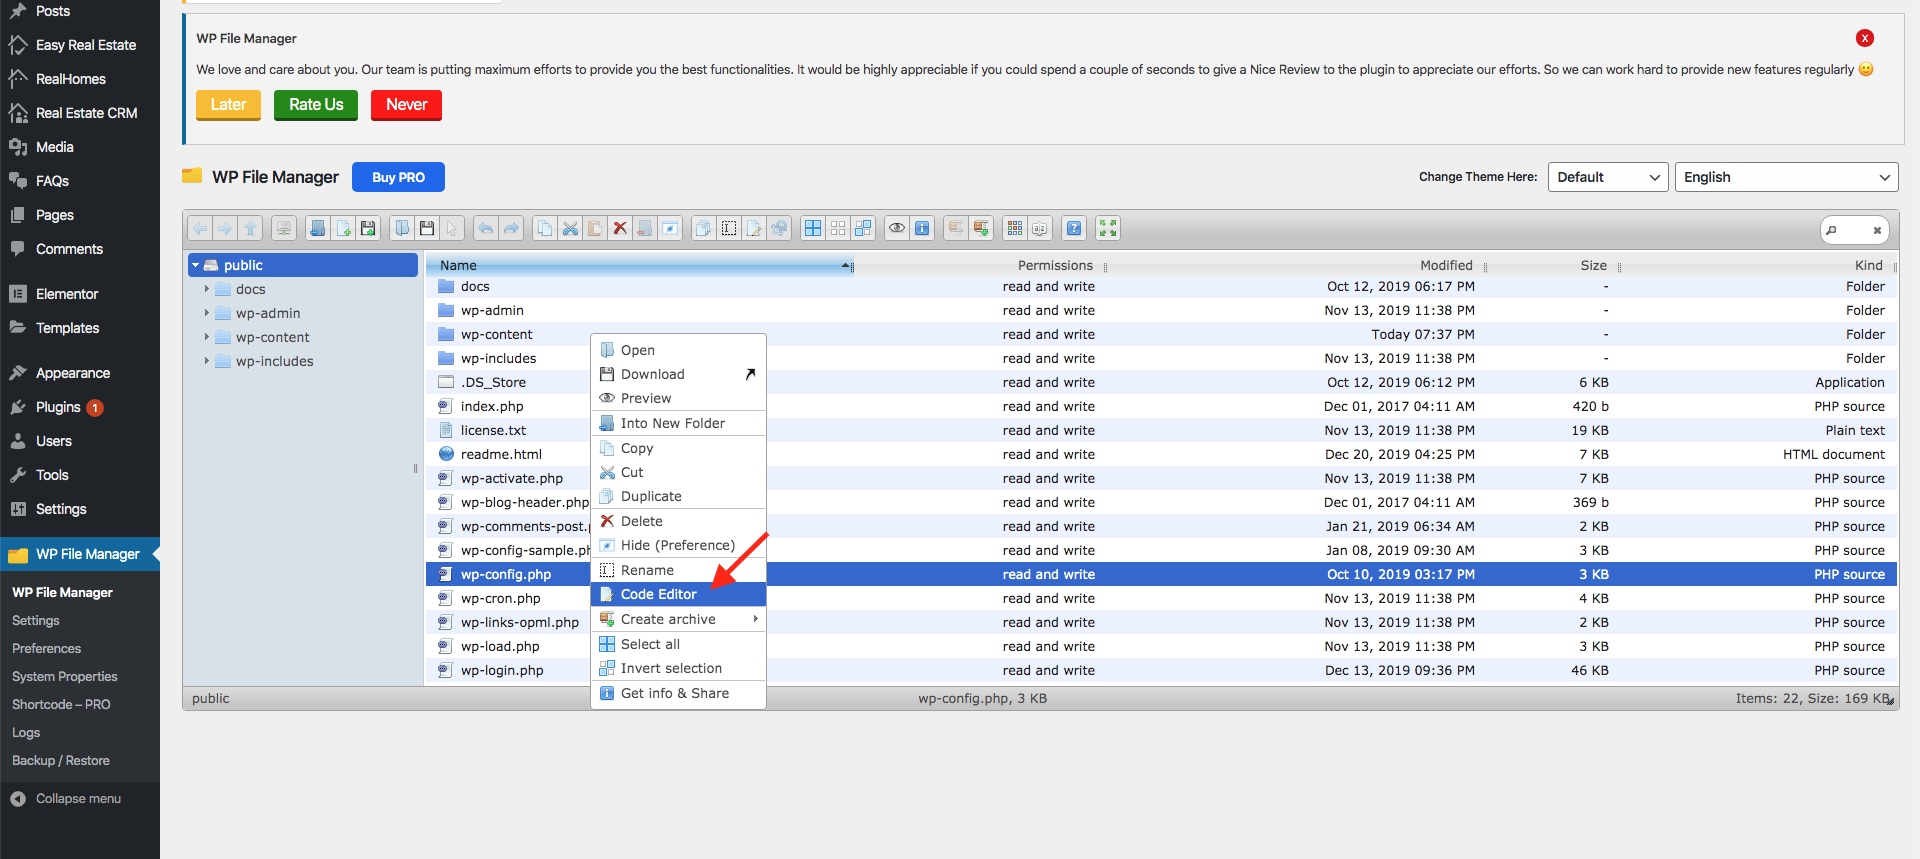Click the rename toolbar icon
Viewport: 1920px width, 859px height.
(x=729, y=228)
